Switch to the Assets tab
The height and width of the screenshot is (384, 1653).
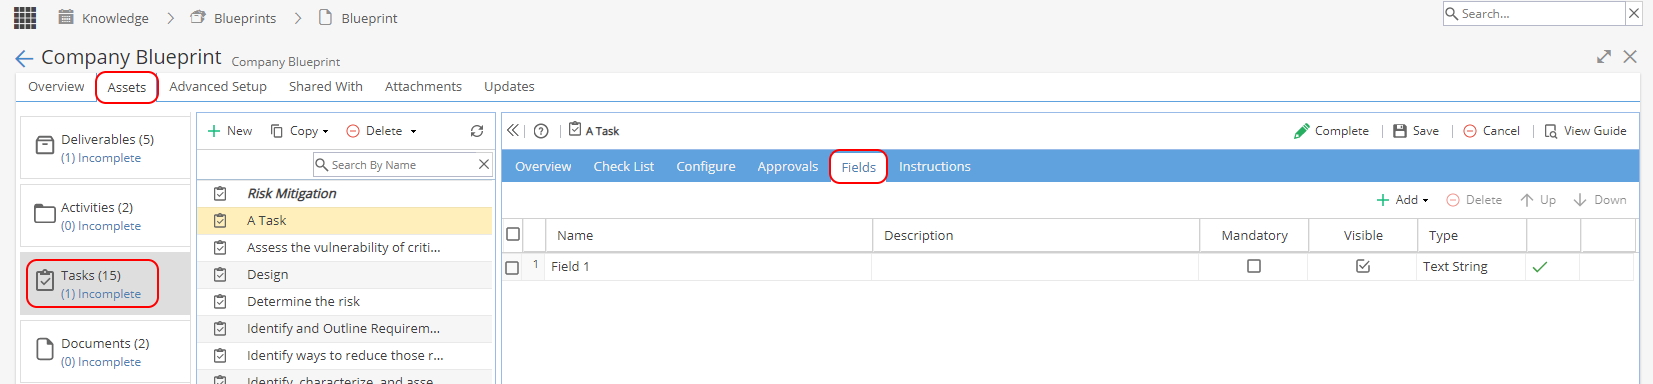click(127, 87)
